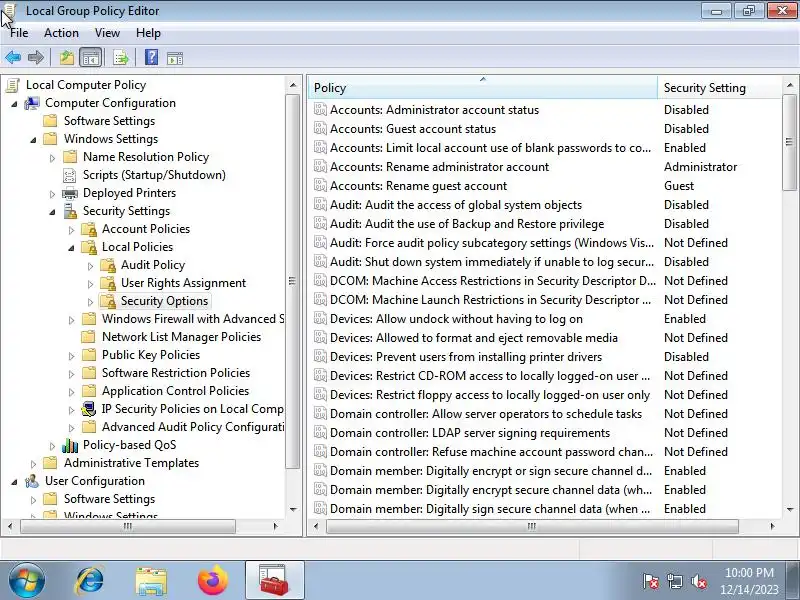Expand the Account Policies node
Screen dimensions: 800x600
[x=71, y=230]
